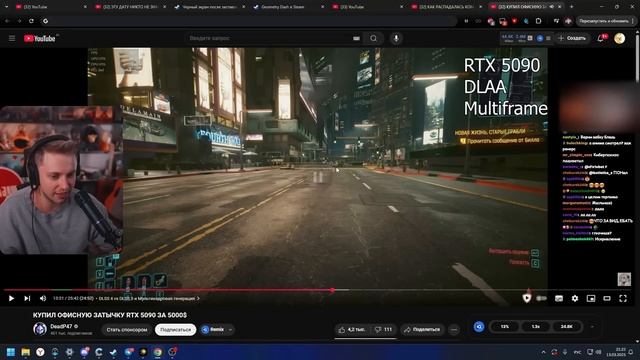Screen dimensions: 640x360
Task: Click the Remix button
Action: 213,329
